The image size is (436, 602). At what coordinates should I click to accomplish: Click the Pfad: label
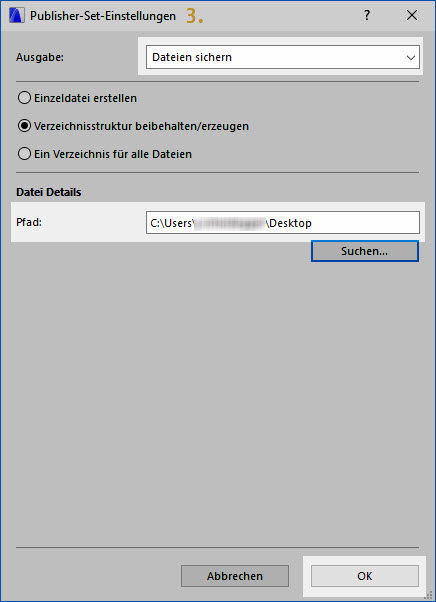tap(29, 222)
